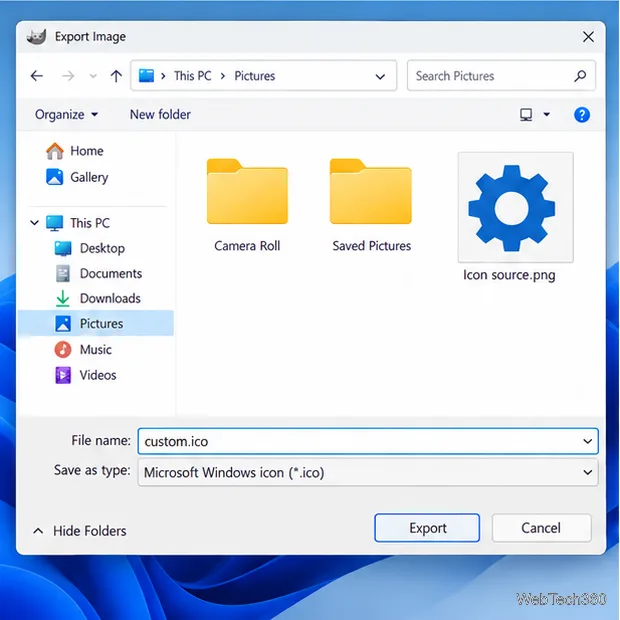The image size is (620, 620).
Task: Collapse the pane with Hide Folders
Action: [79, 531]
